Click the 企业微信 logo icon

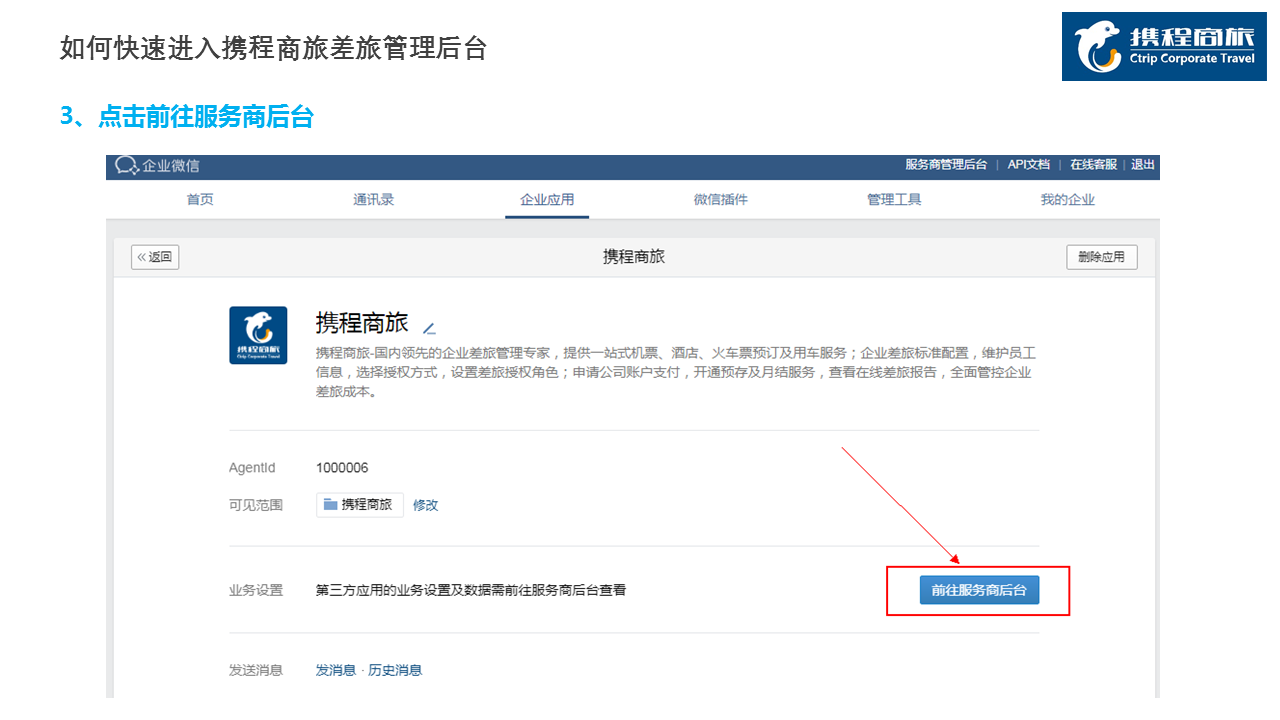[126, 166]
